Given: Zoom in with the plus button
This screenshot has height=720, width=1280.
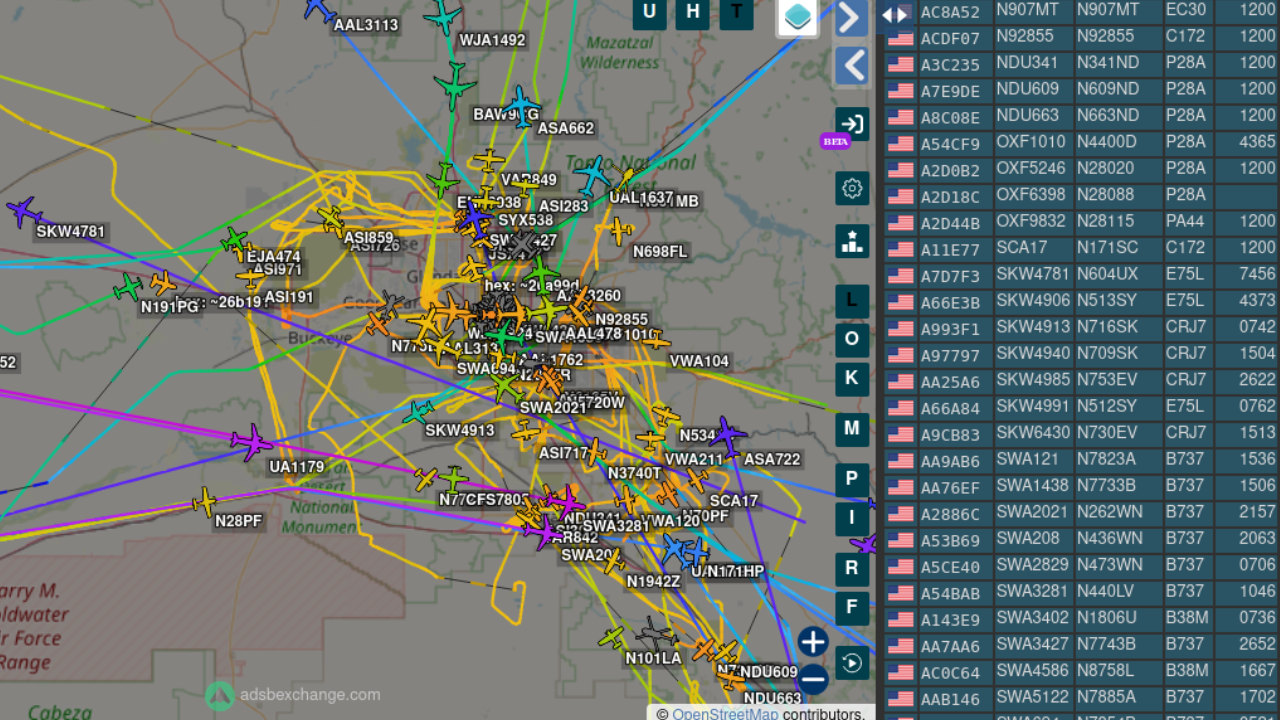Looking at the screenshot, I should coord(813,642).
